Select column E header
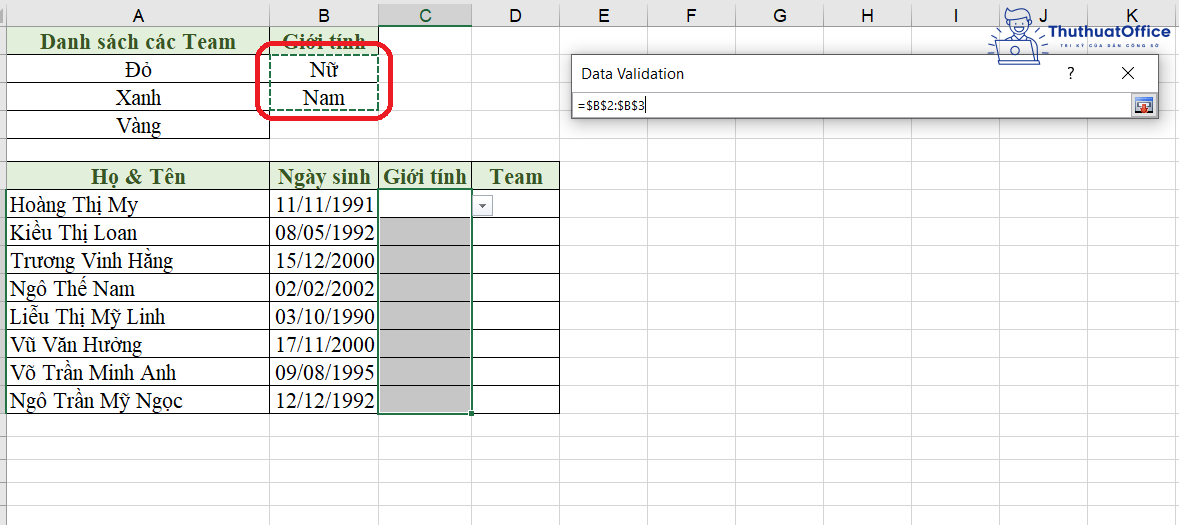 pos(603,15)
